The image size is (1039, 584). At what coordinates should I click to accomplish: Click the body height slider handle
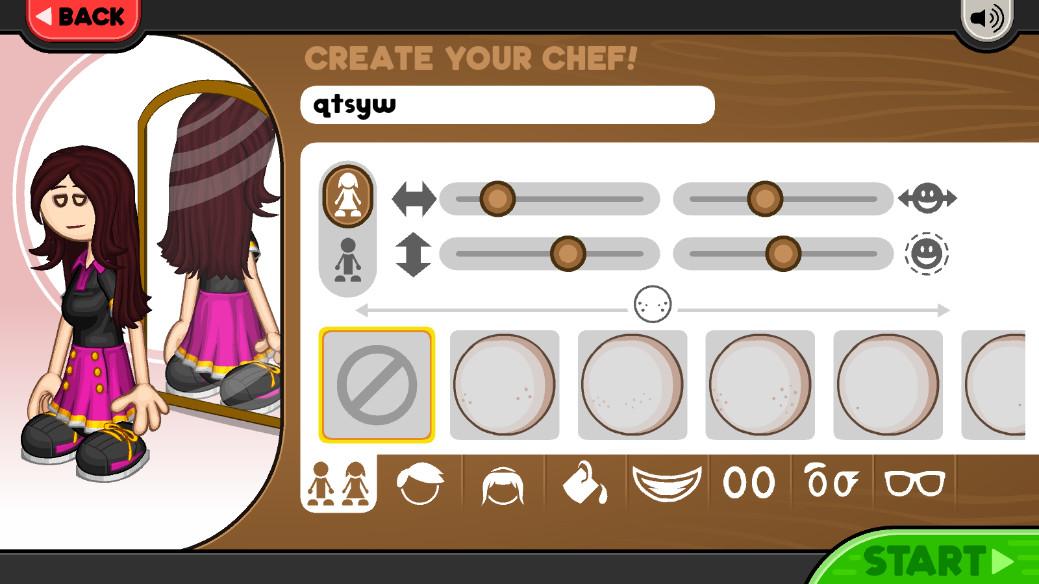(x=568, y=253)
